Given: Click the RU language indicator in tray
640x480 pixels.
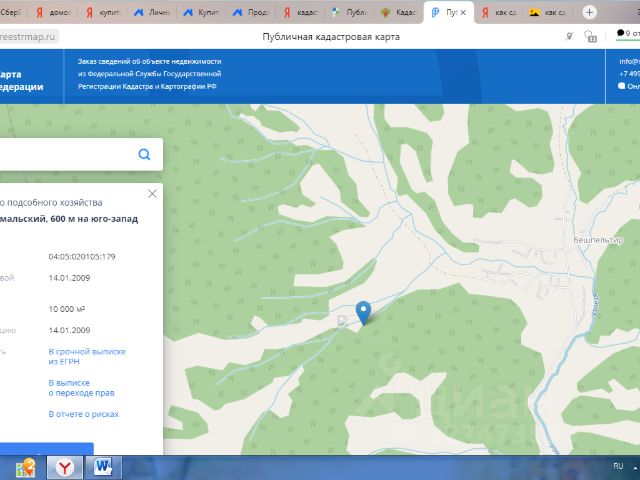Looking at the screenshot, I should [617, 467].
